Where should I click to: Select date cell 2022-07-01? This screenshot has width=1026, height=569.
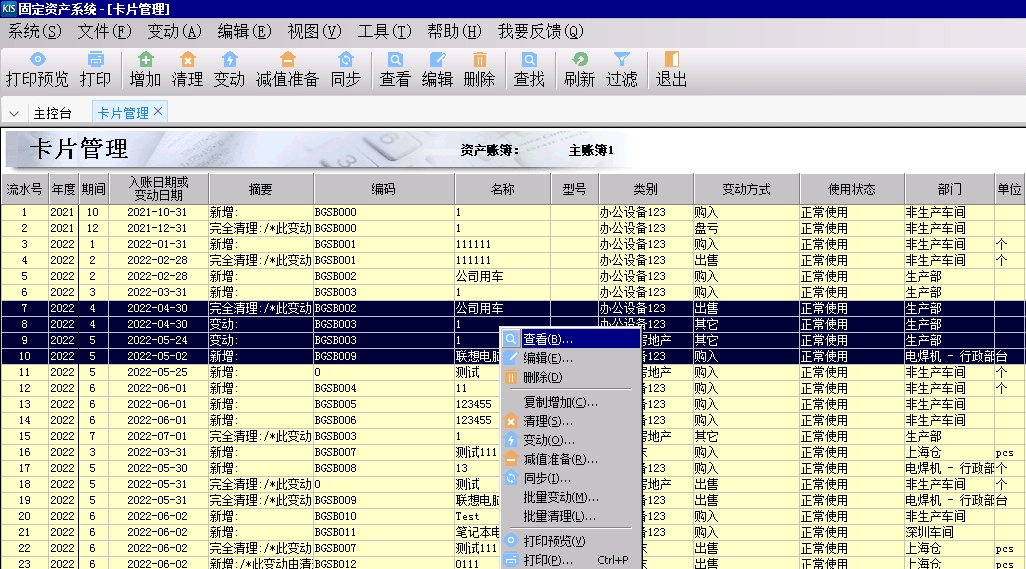158,436
